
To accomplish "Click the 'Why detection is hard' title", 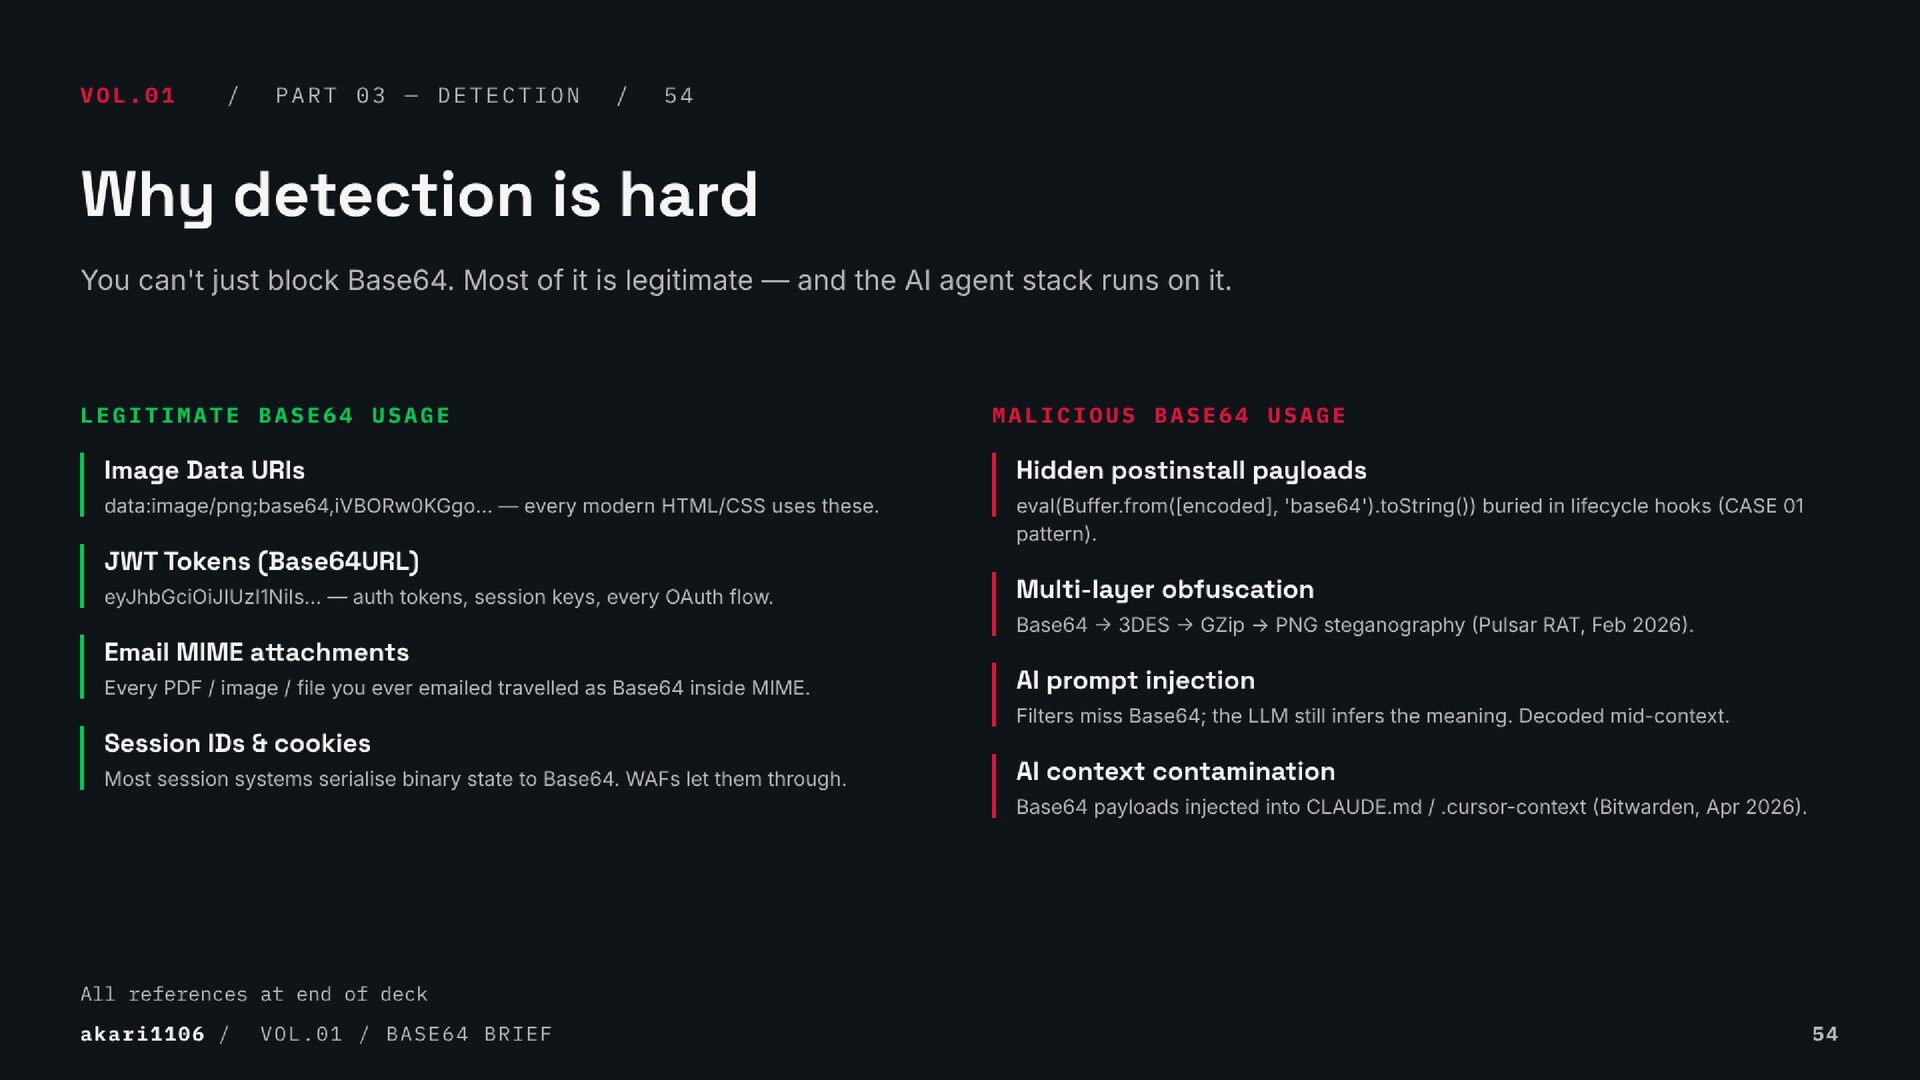I will pyautogui.click(x=419, y=194).
